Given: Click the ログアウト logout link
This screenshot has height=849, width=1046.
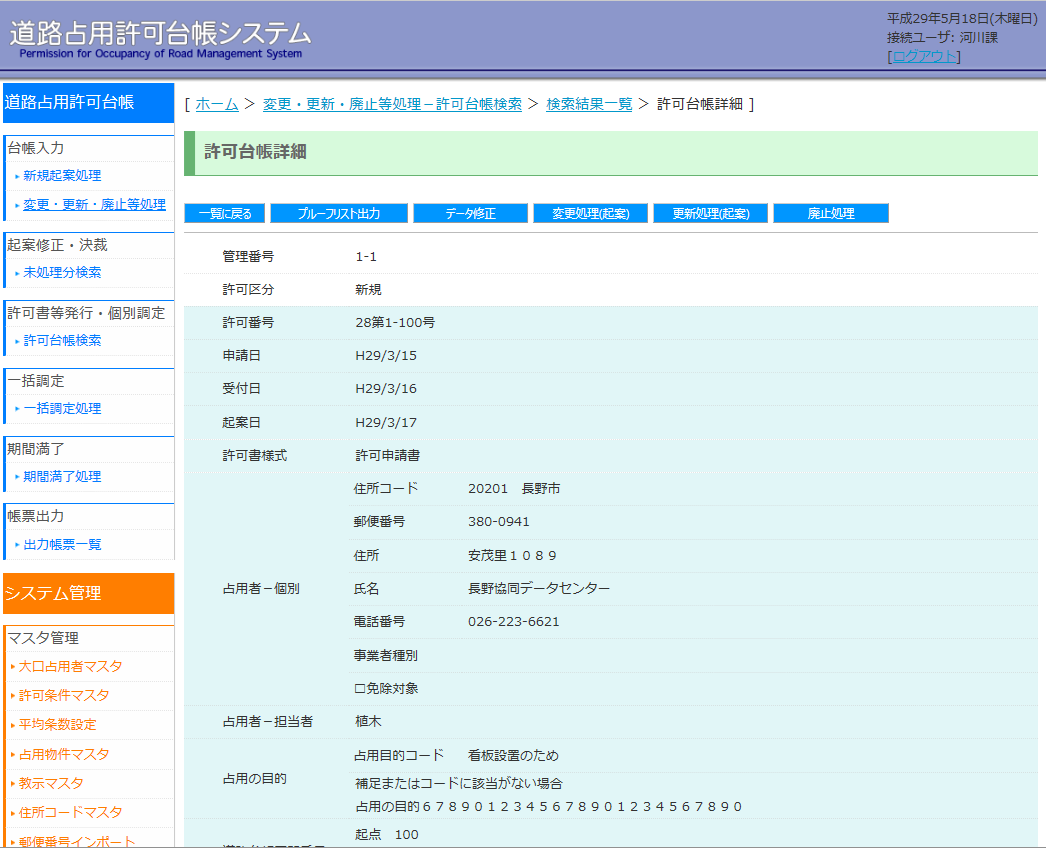Looking at the screenshot, I should [924, 57].
